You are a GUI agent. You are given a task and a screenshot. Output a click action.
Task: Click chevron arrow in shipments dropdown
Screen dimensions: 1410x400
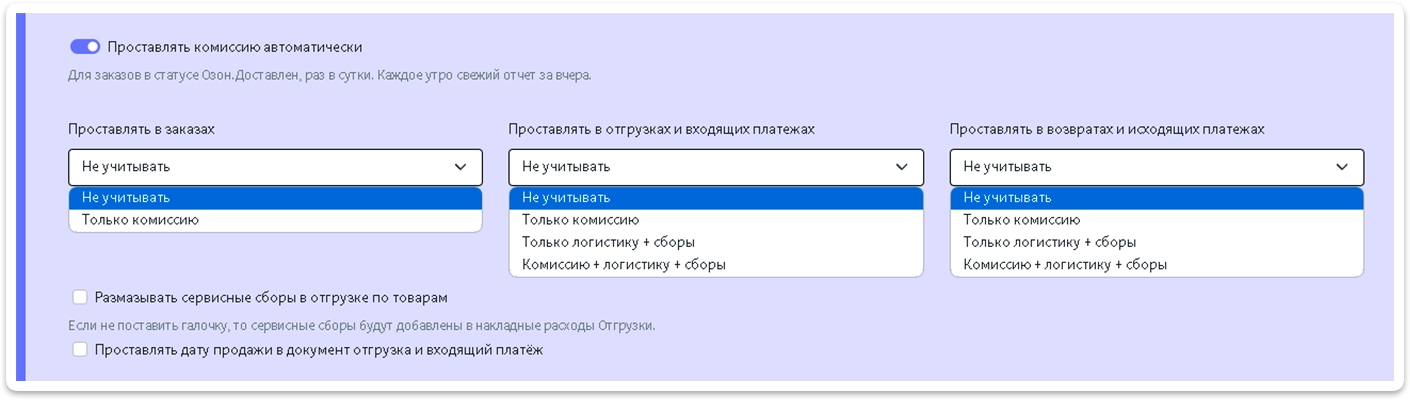click(902, 167)
